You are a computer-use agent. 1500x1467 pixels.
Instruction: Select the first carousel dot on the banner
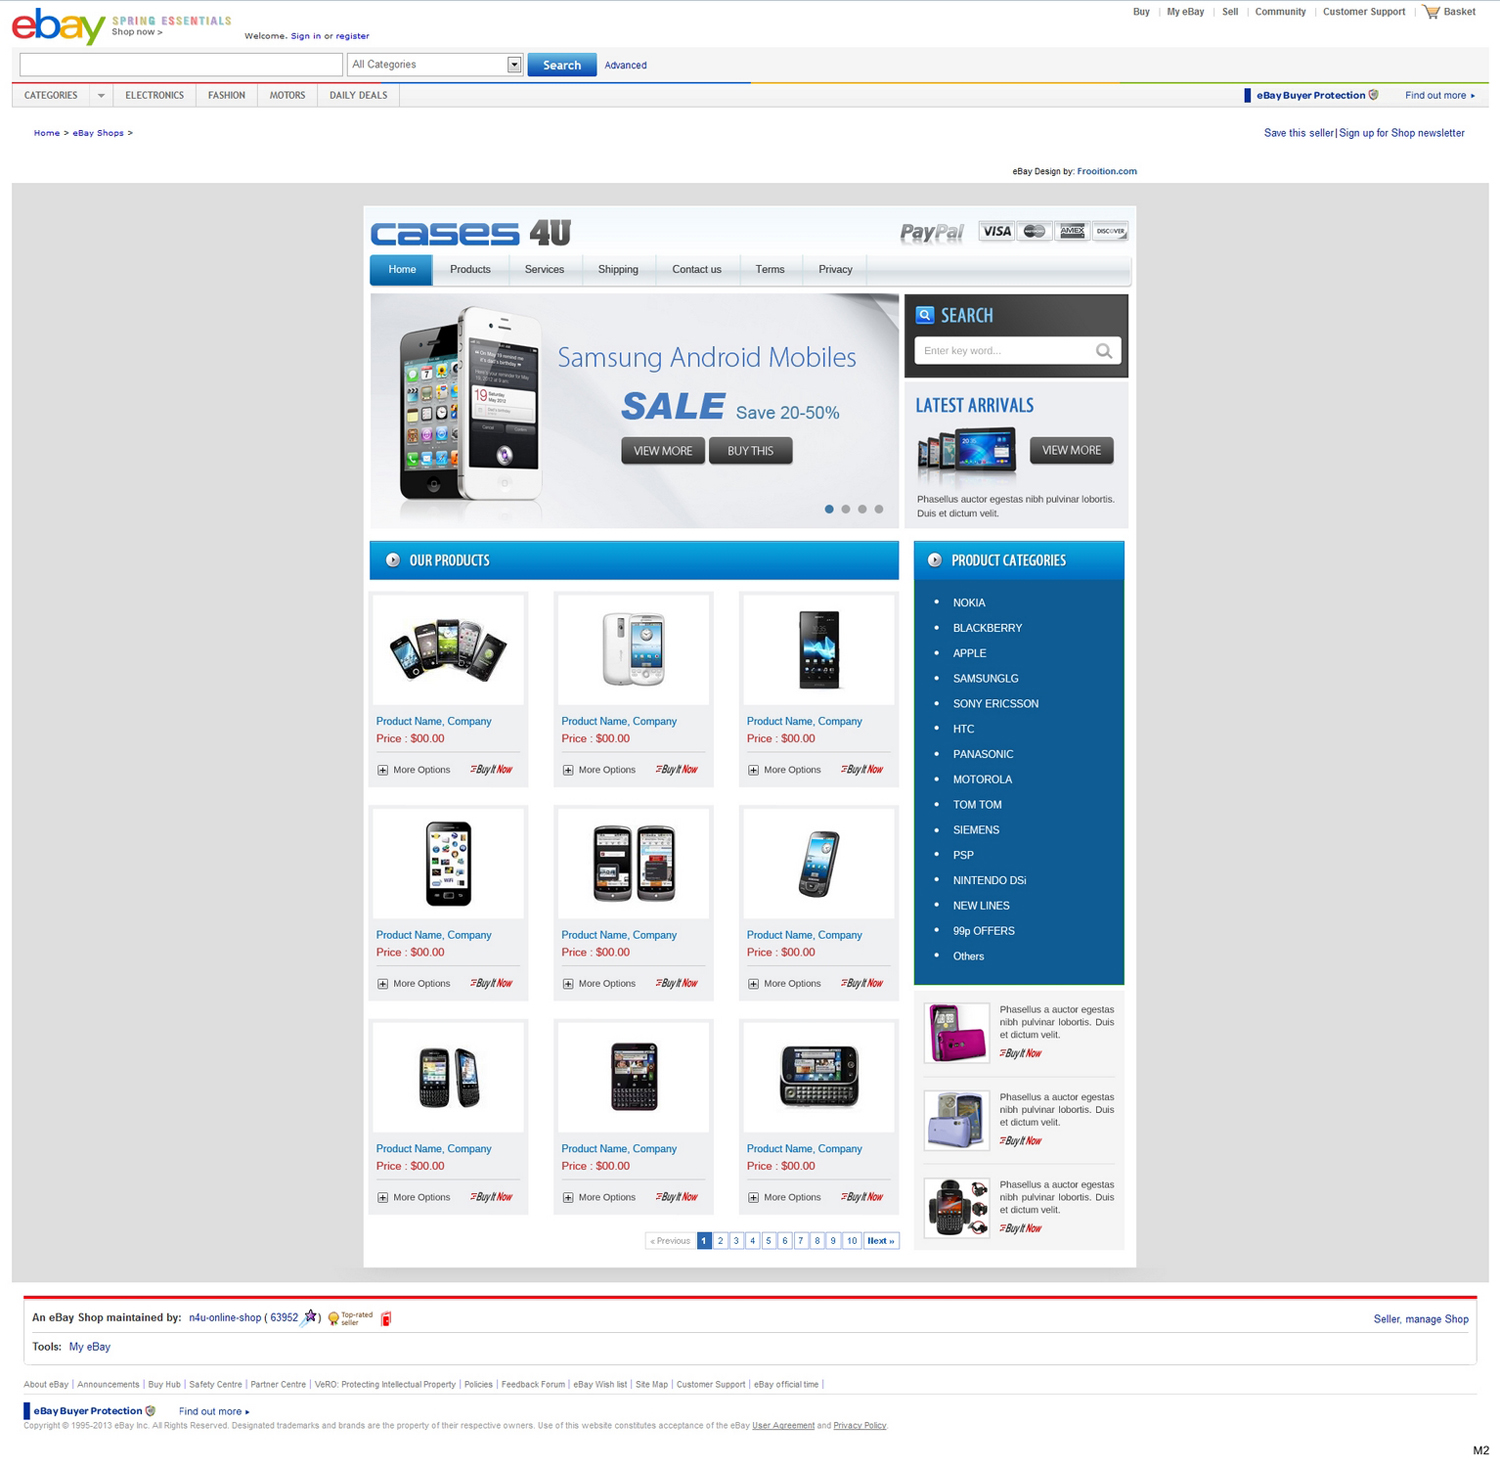pyautogui.click(x=829, y=509)
